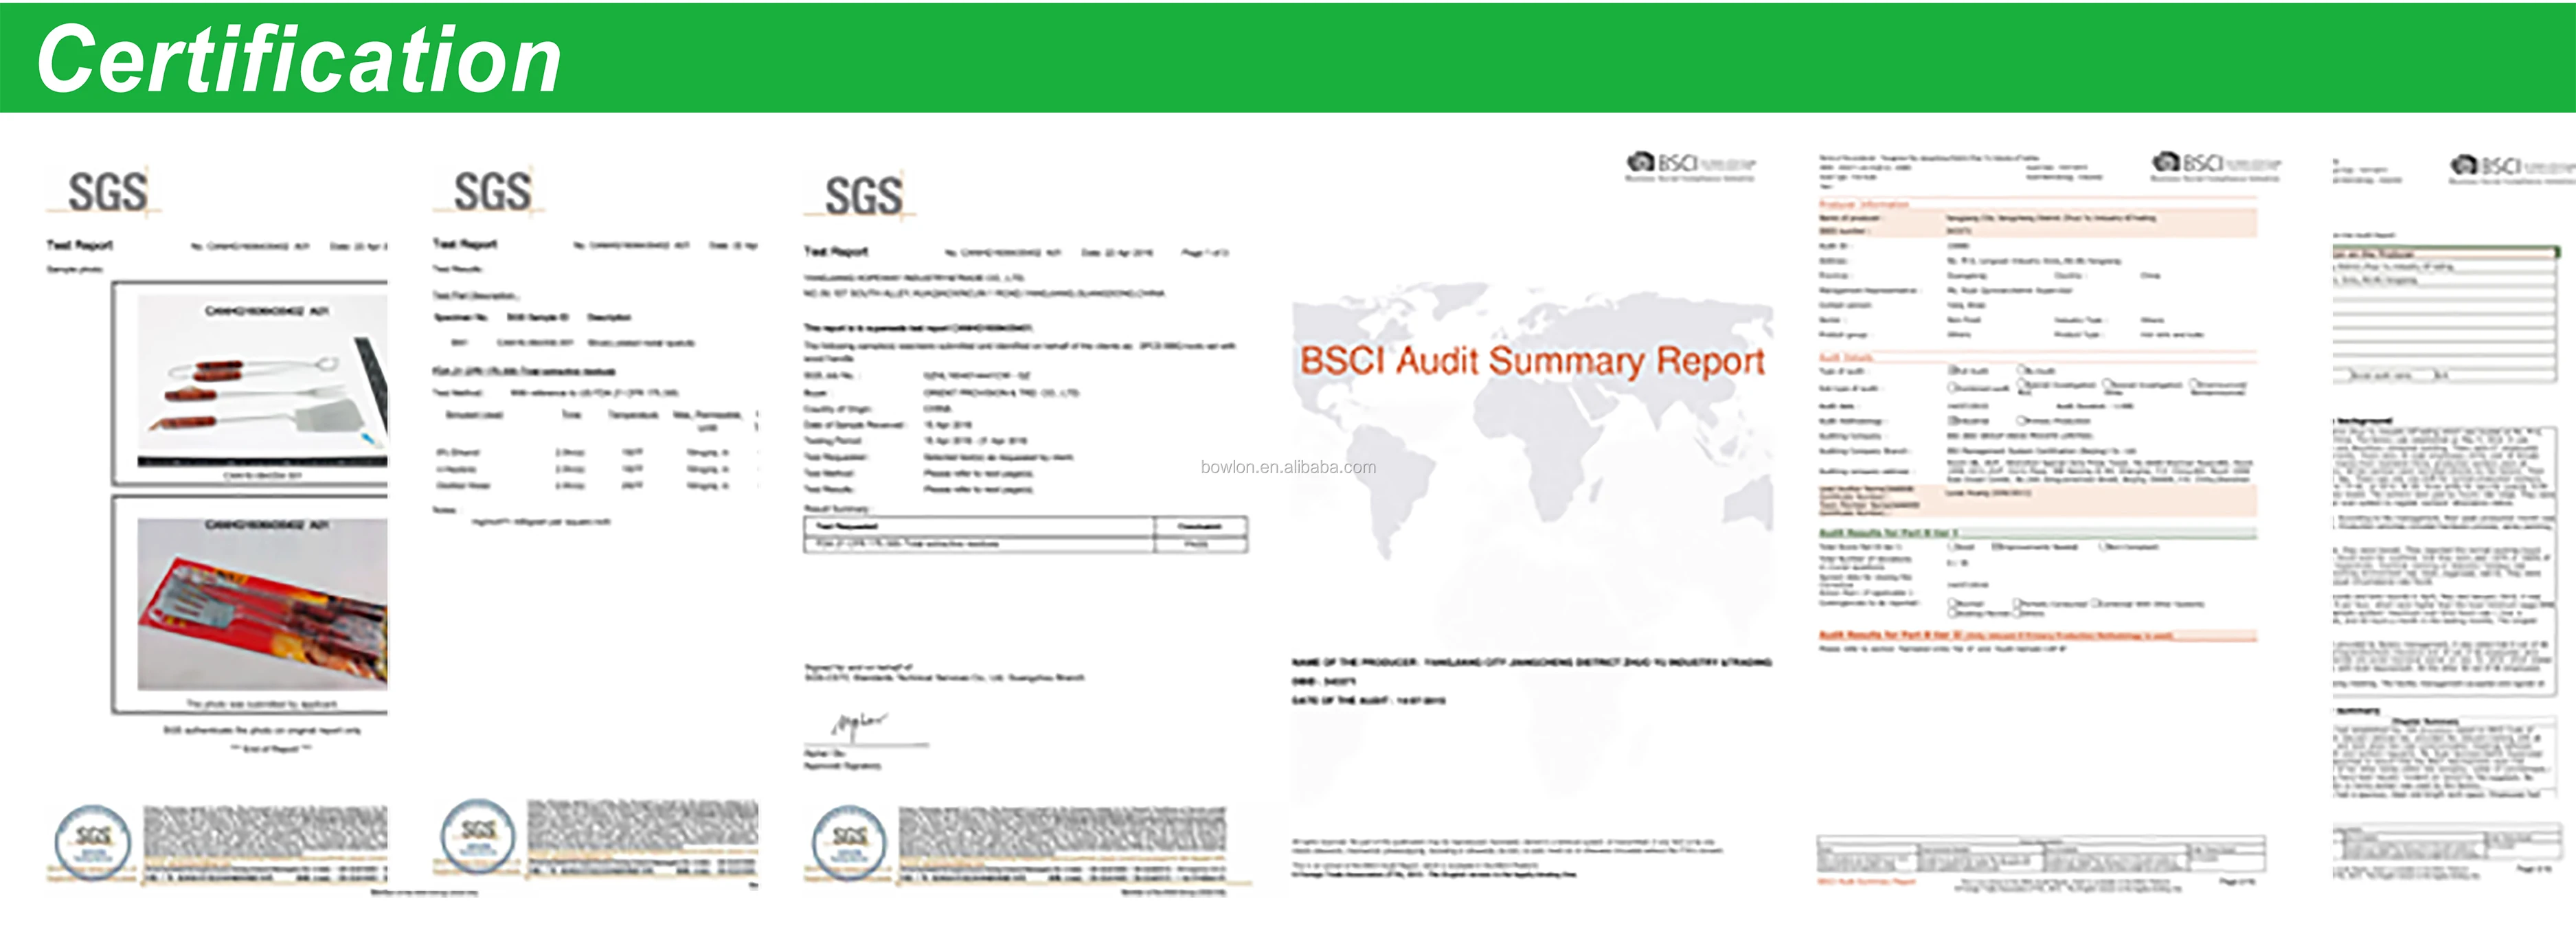Click the bowlon.en.alibaba.com watermark
Screen dimensions: 2576x932
click(x=1287, y=467)
